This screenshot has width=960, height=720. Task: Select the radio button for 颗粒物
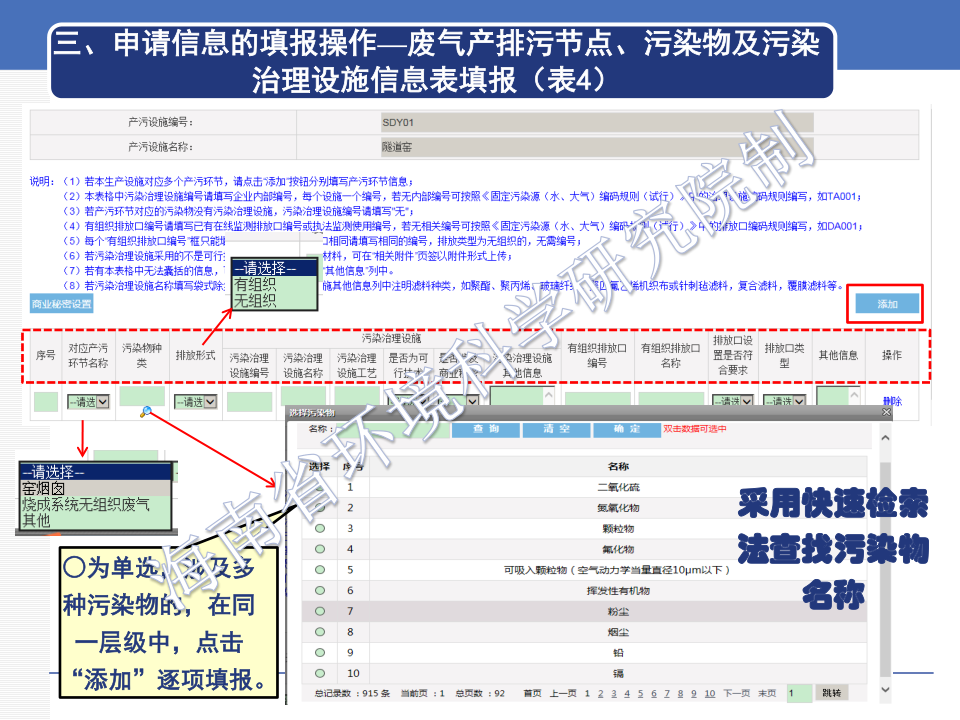pos(320,528)
